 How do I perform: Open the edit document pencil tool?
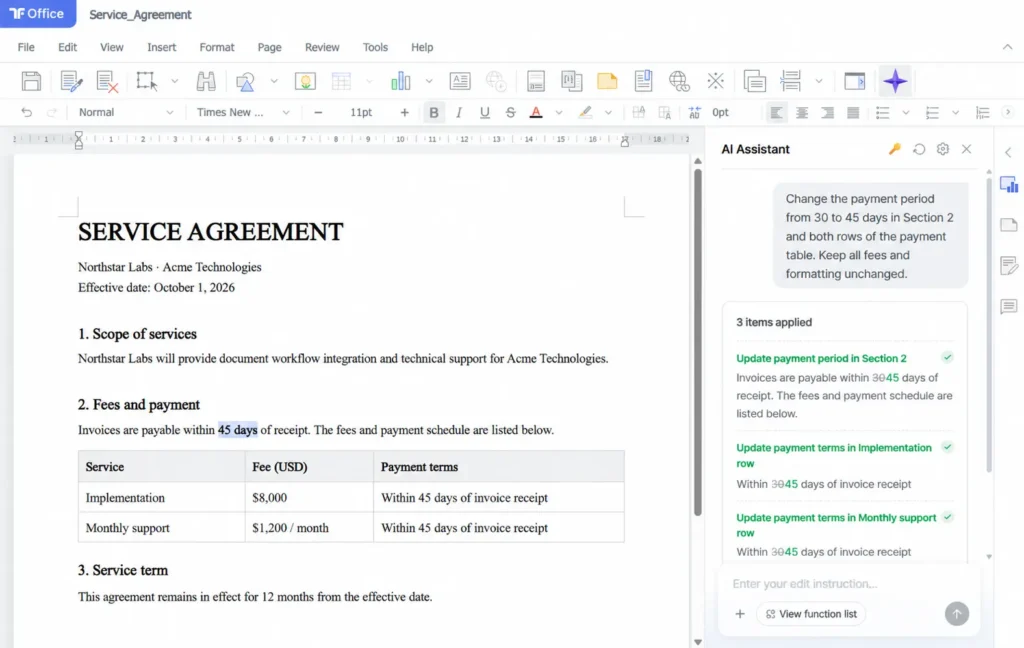click(x=71, y=82)
